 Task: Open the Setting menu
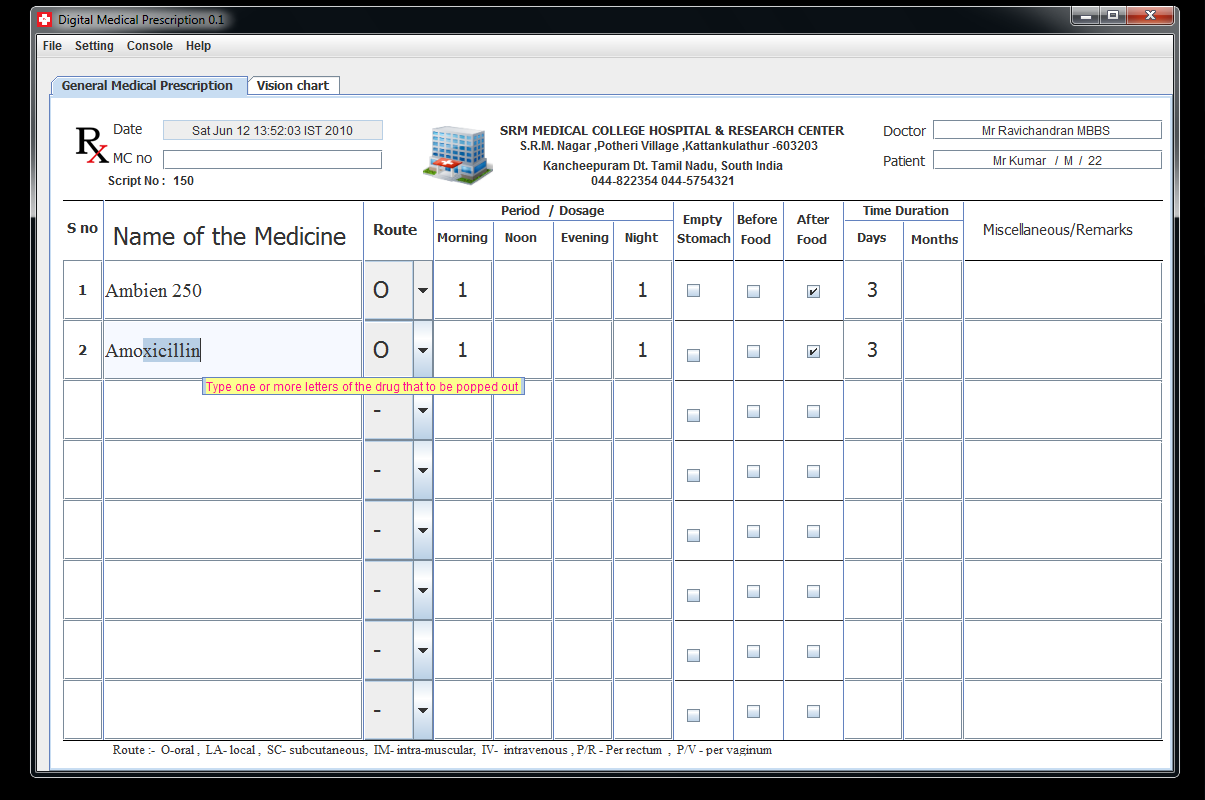click(94, 45)
